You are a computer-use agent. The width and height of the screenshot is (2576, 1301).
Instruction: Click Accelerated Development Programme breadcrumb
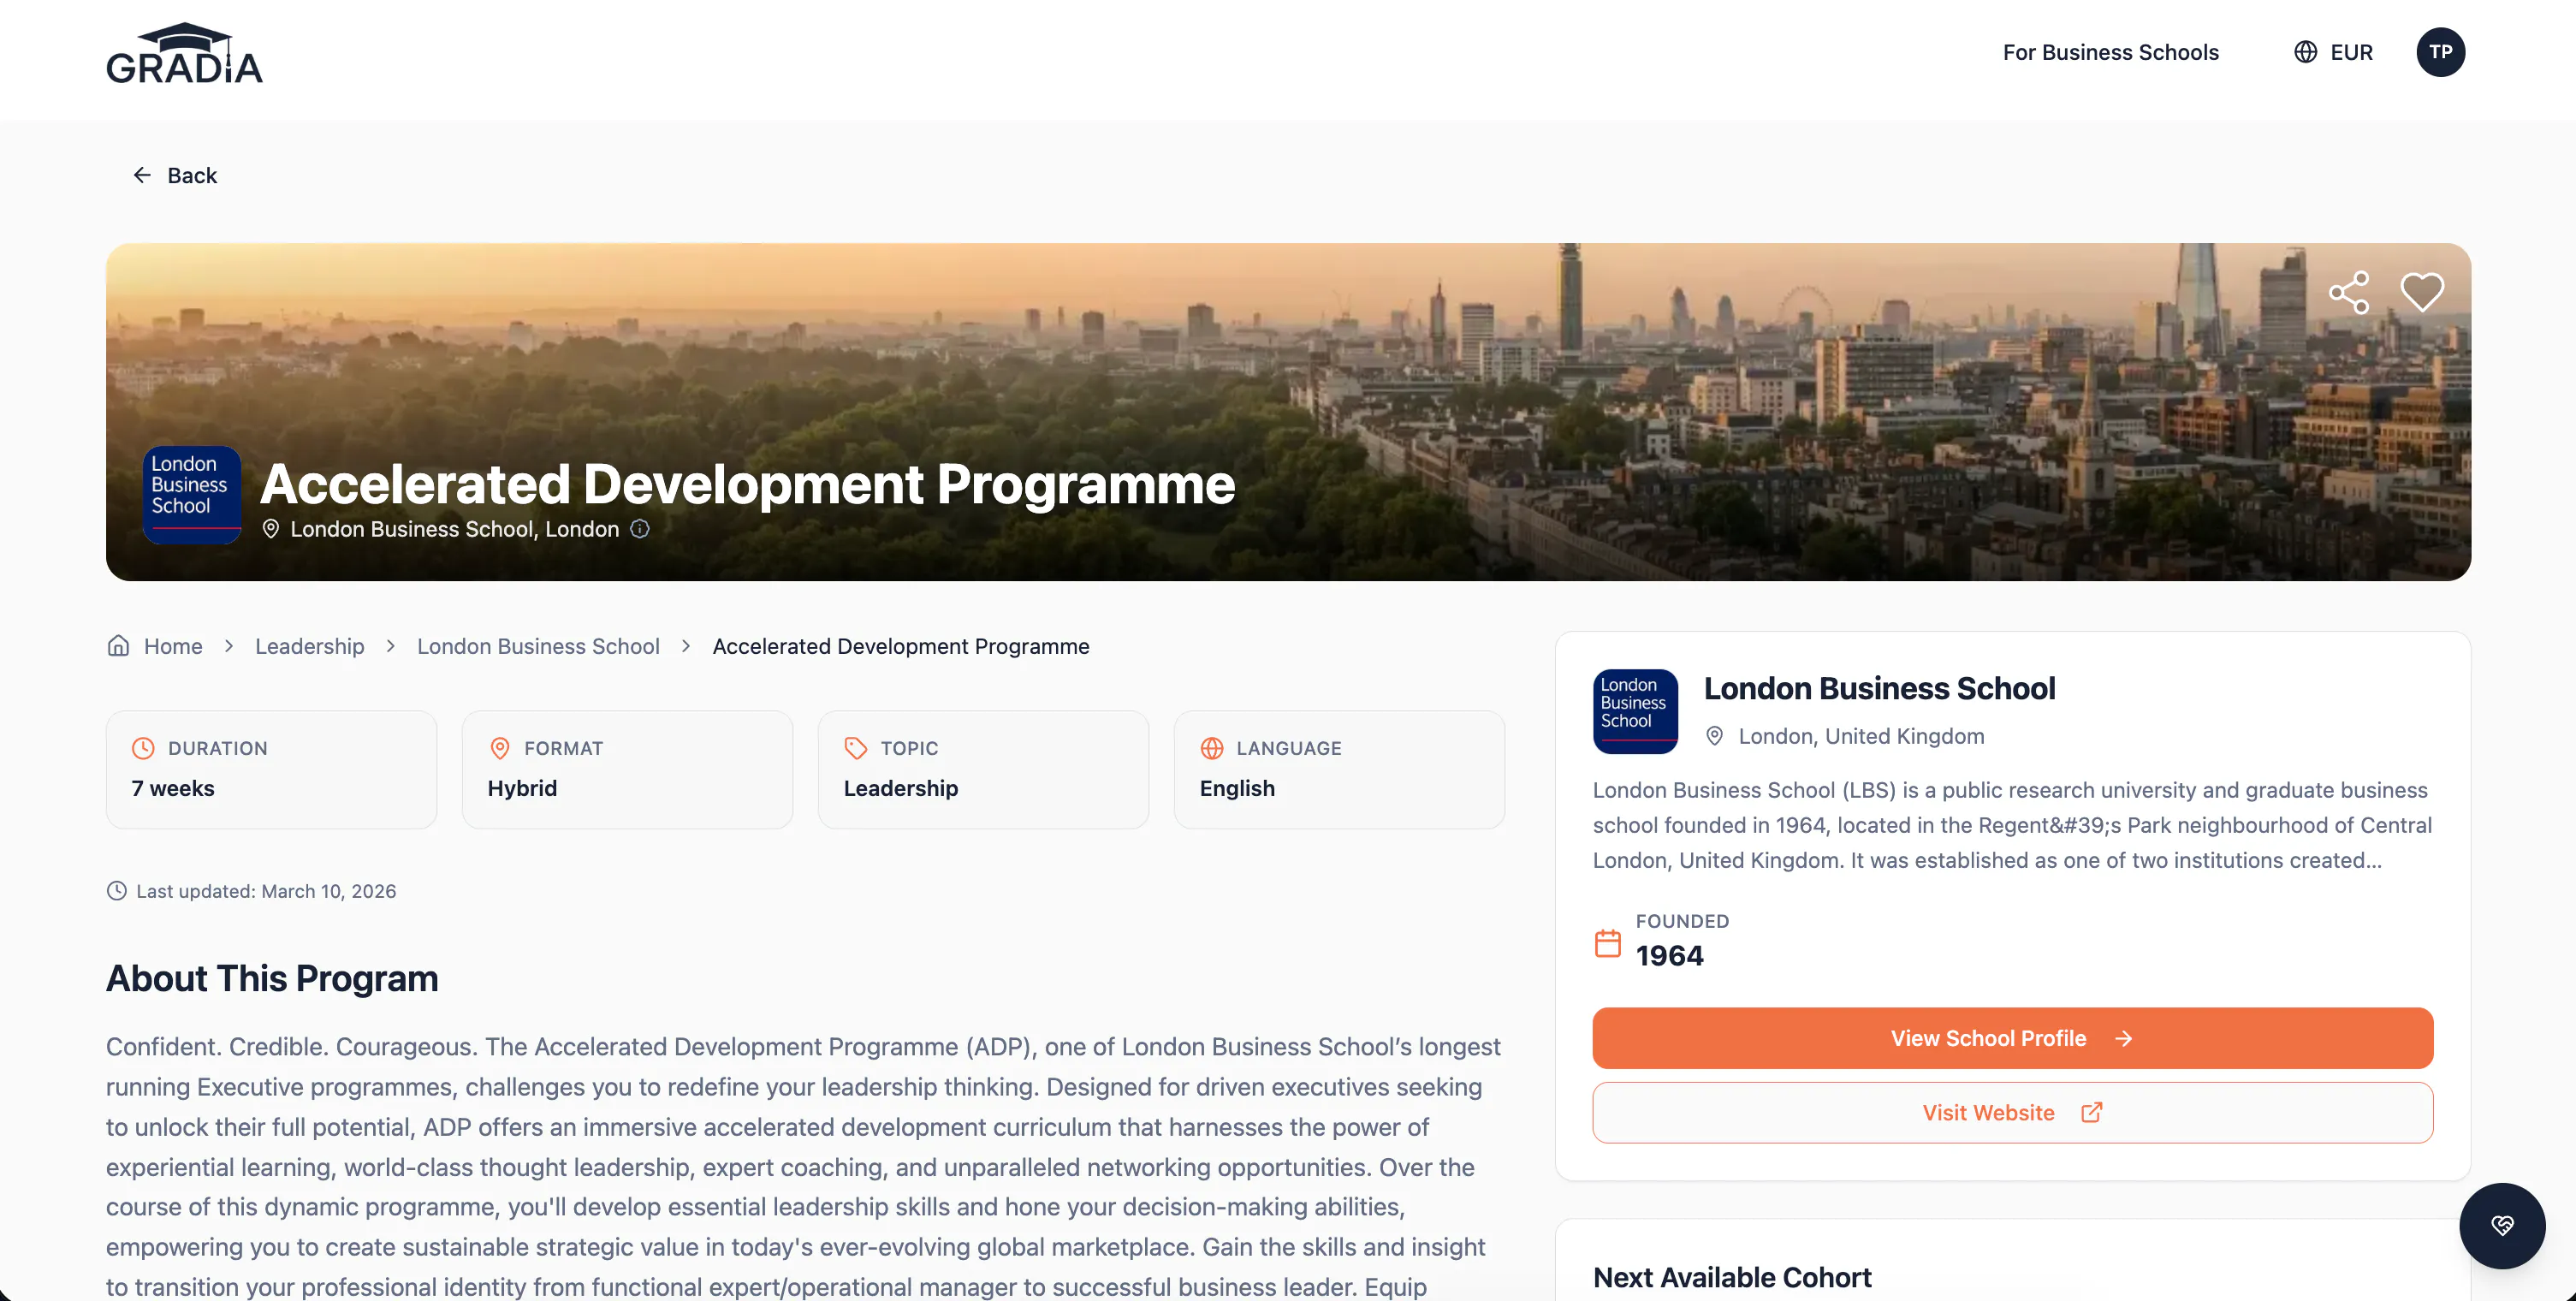pos(901,646)
